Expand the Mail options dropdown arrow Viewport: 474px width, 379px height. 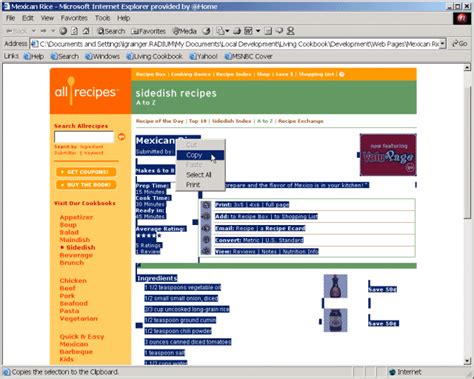(227, 31)
